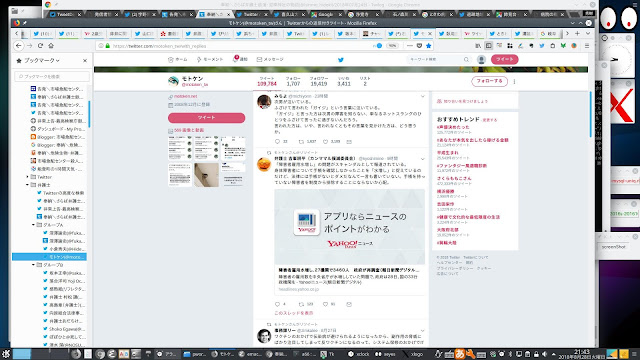Click the ツイート button under profile info
This screenshot has height=360, width=640.
click(207, 118)
